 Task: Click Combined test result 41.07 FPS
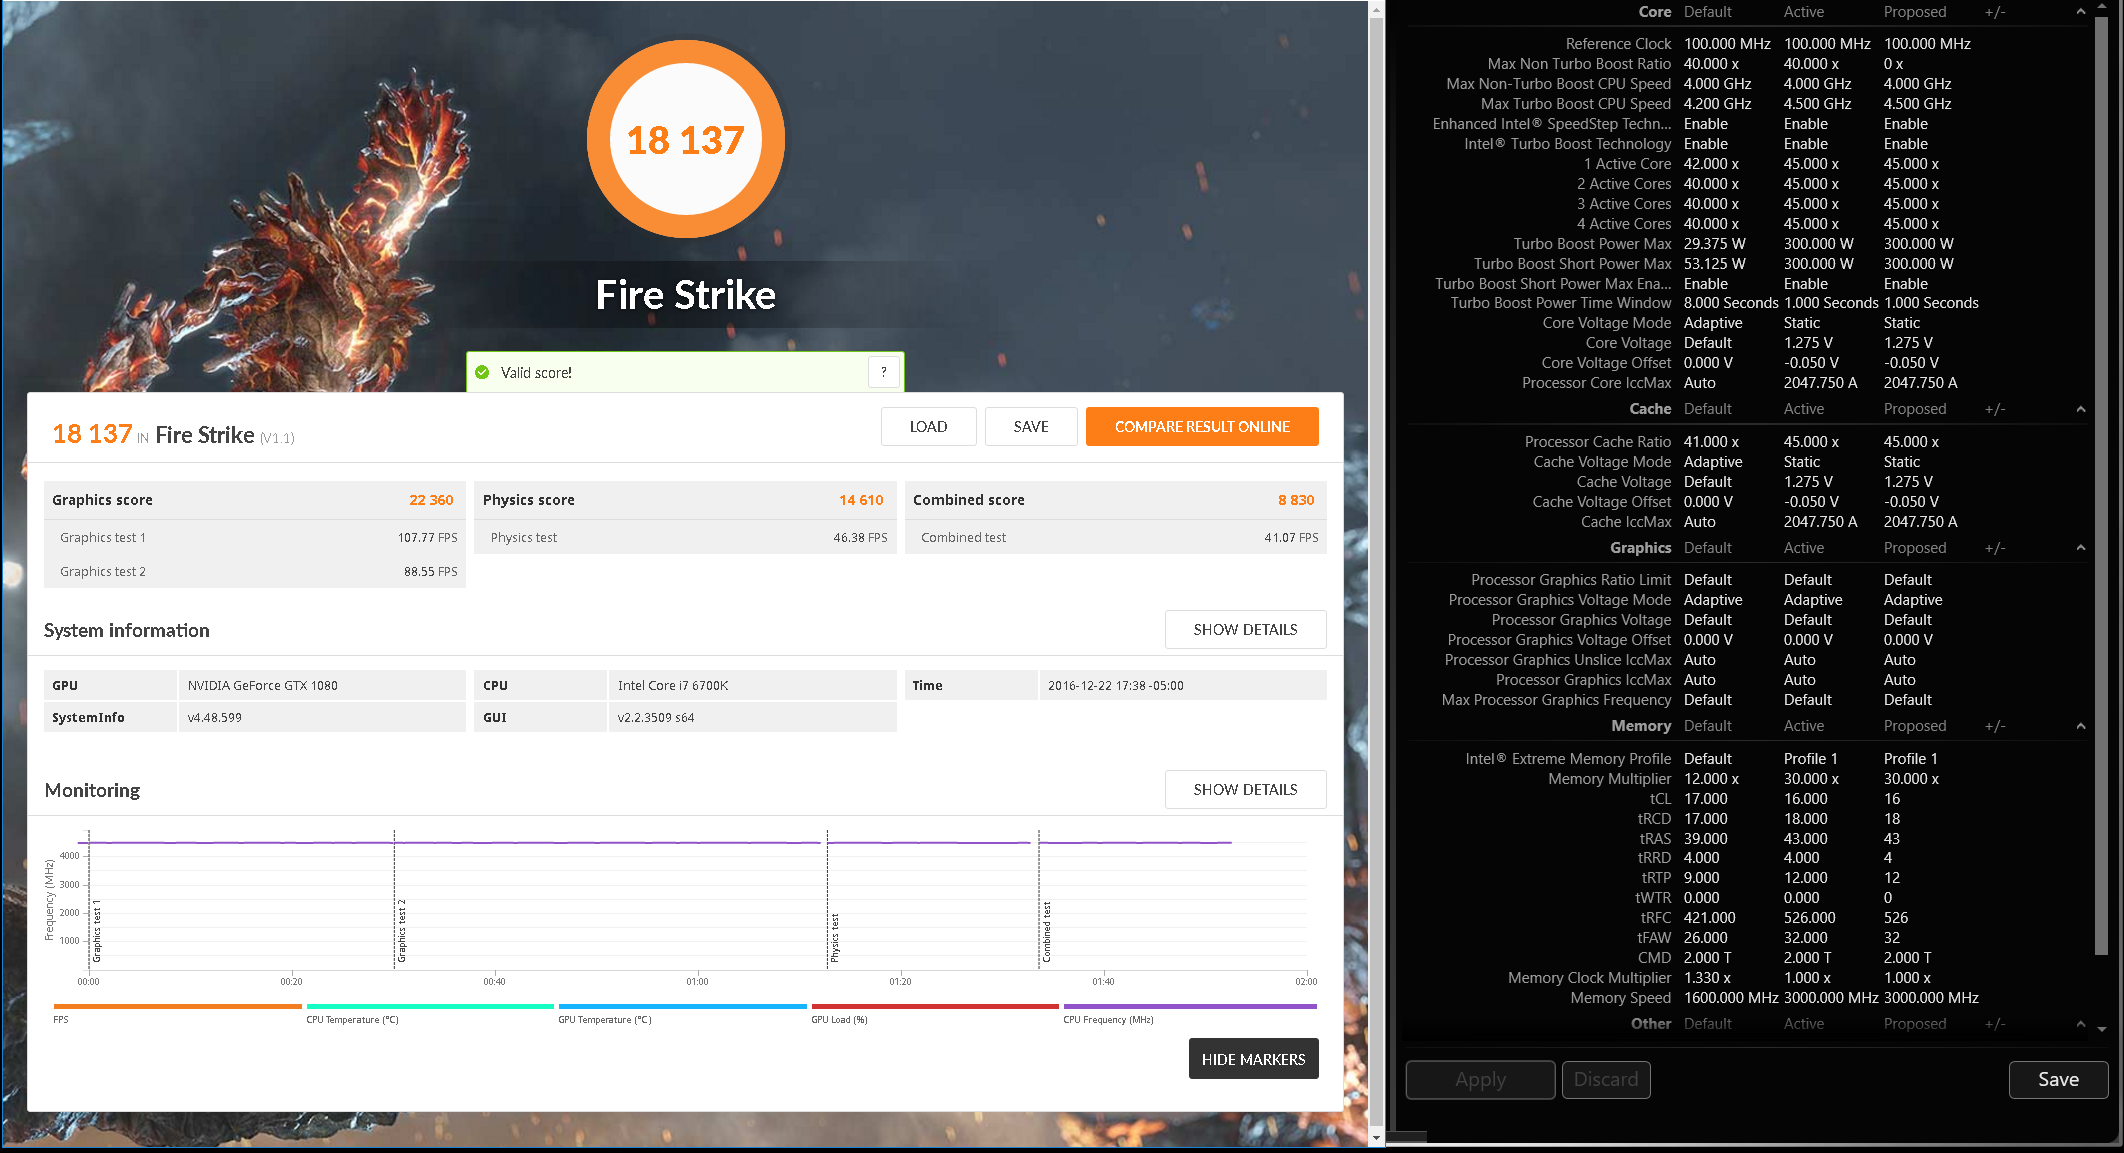(1291, 537)
